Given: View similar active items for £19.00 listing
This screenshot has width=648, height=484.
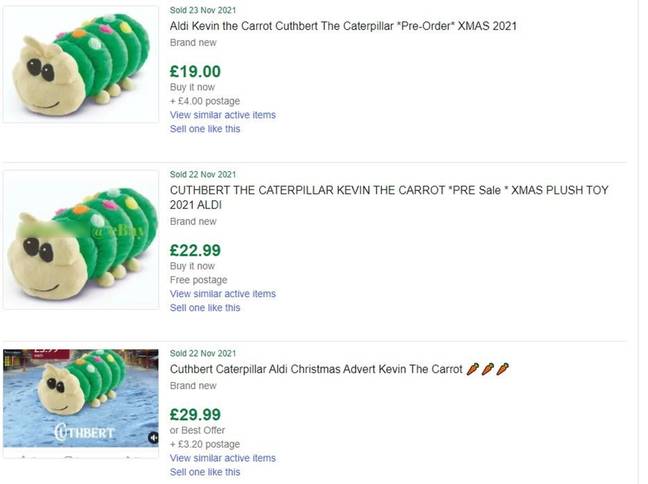Looking at the screenshot, I should click(x=223, y=115).
